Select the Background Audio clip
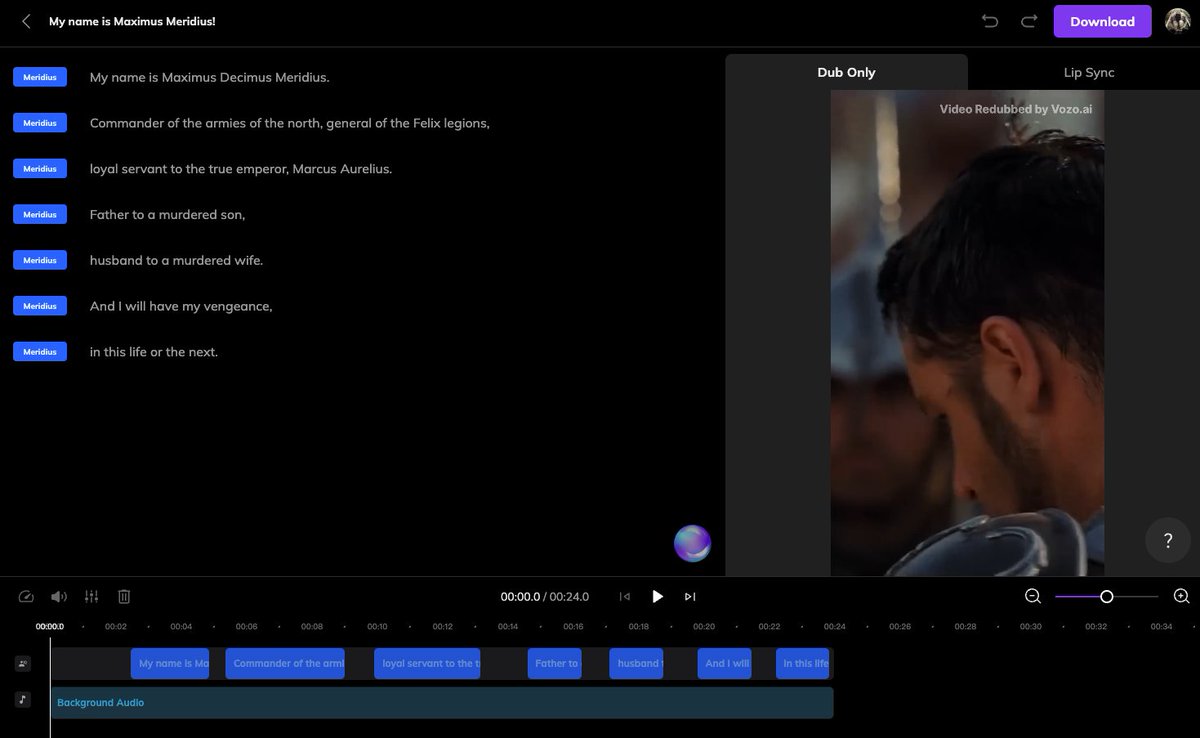The image size is (1200, 738). 442,703
